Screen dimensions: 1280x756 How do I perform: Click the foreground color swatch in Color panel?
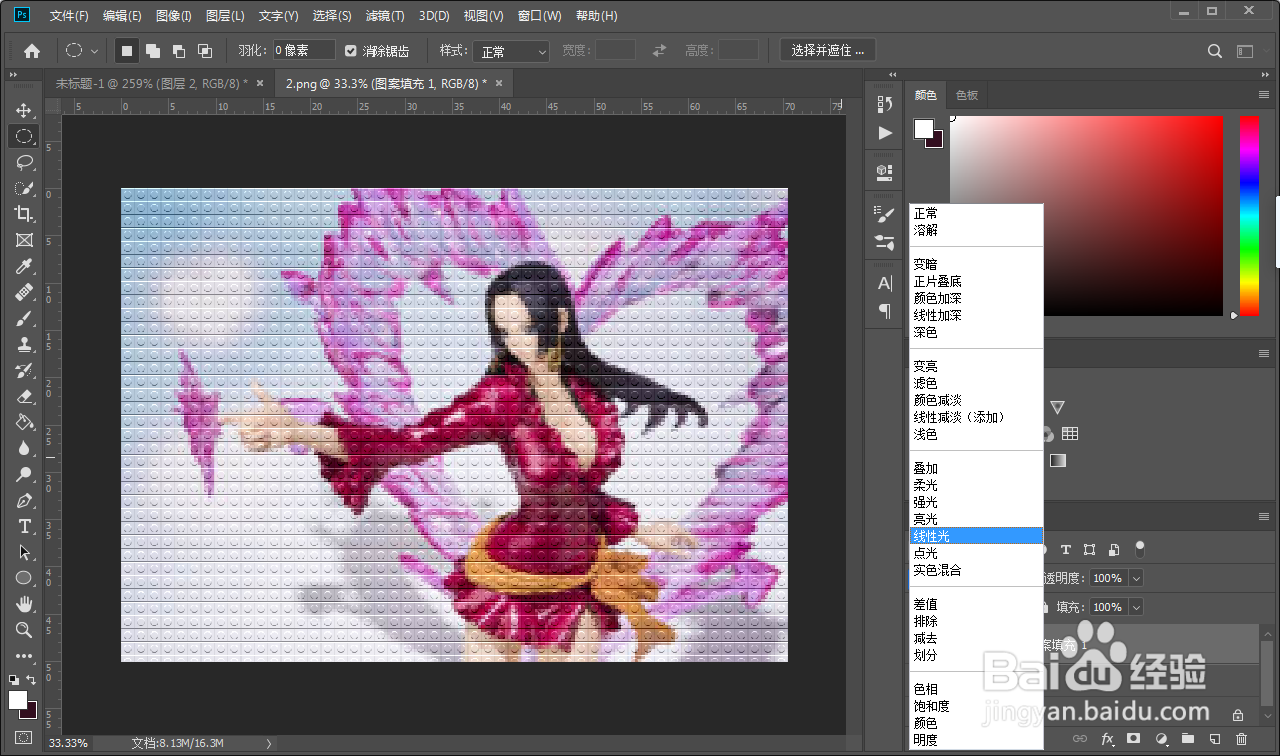click(923, 129)
